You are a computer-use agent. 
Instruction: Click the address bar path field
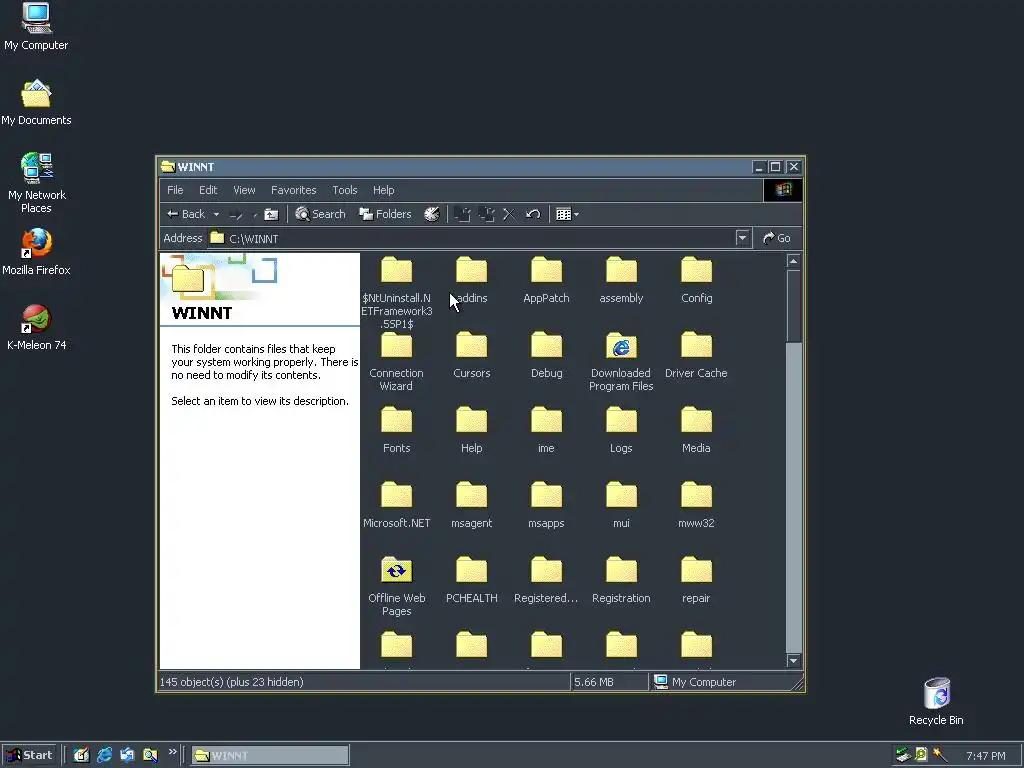(478, 238)
